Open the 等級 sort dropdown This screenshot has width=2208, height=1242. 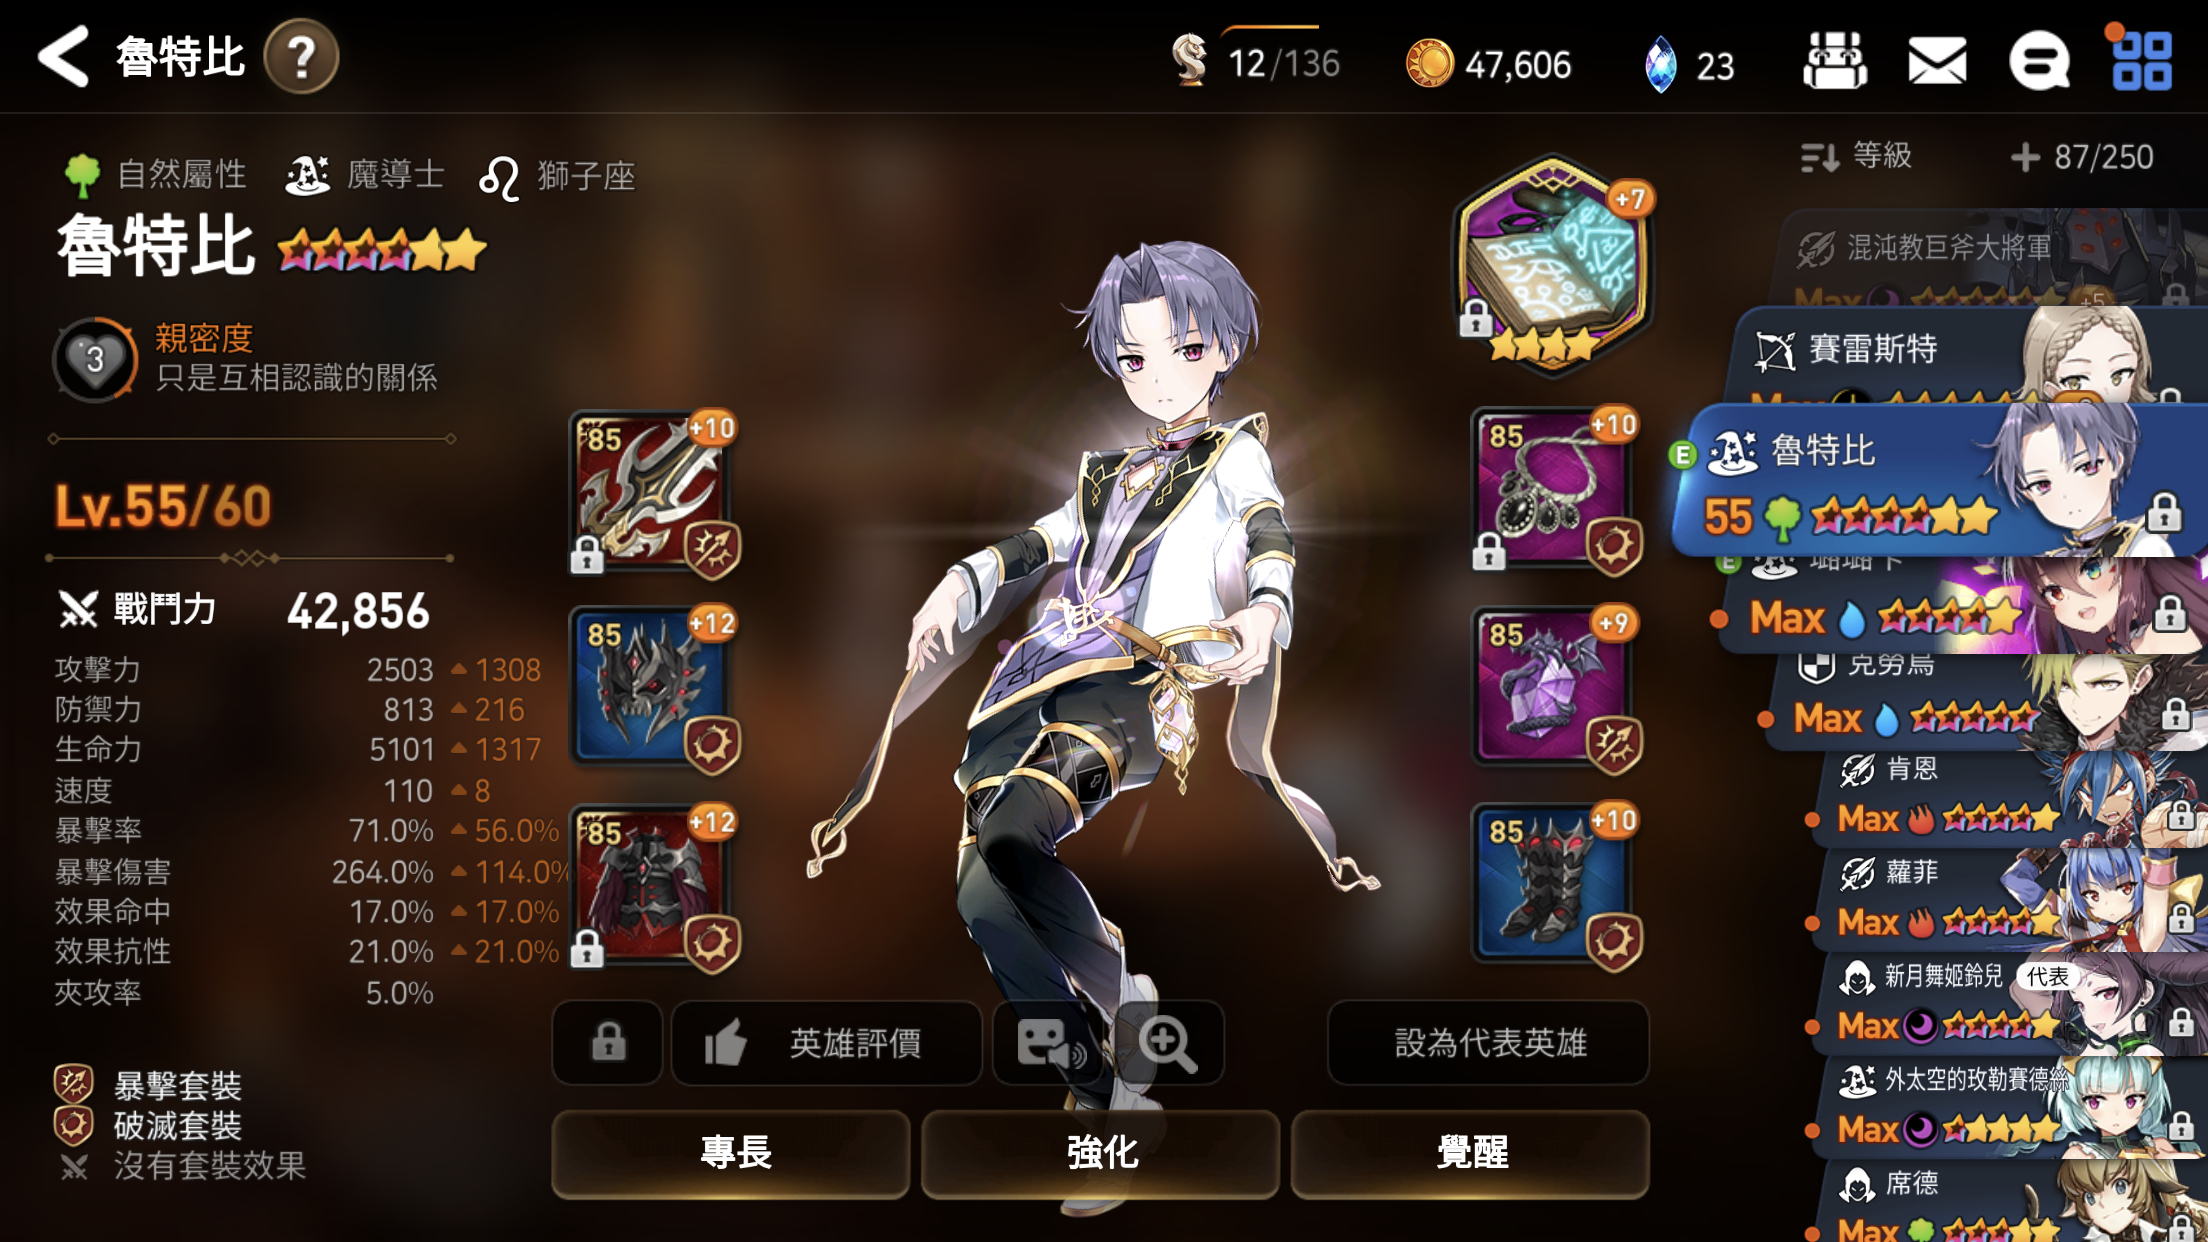point(1856,156)
